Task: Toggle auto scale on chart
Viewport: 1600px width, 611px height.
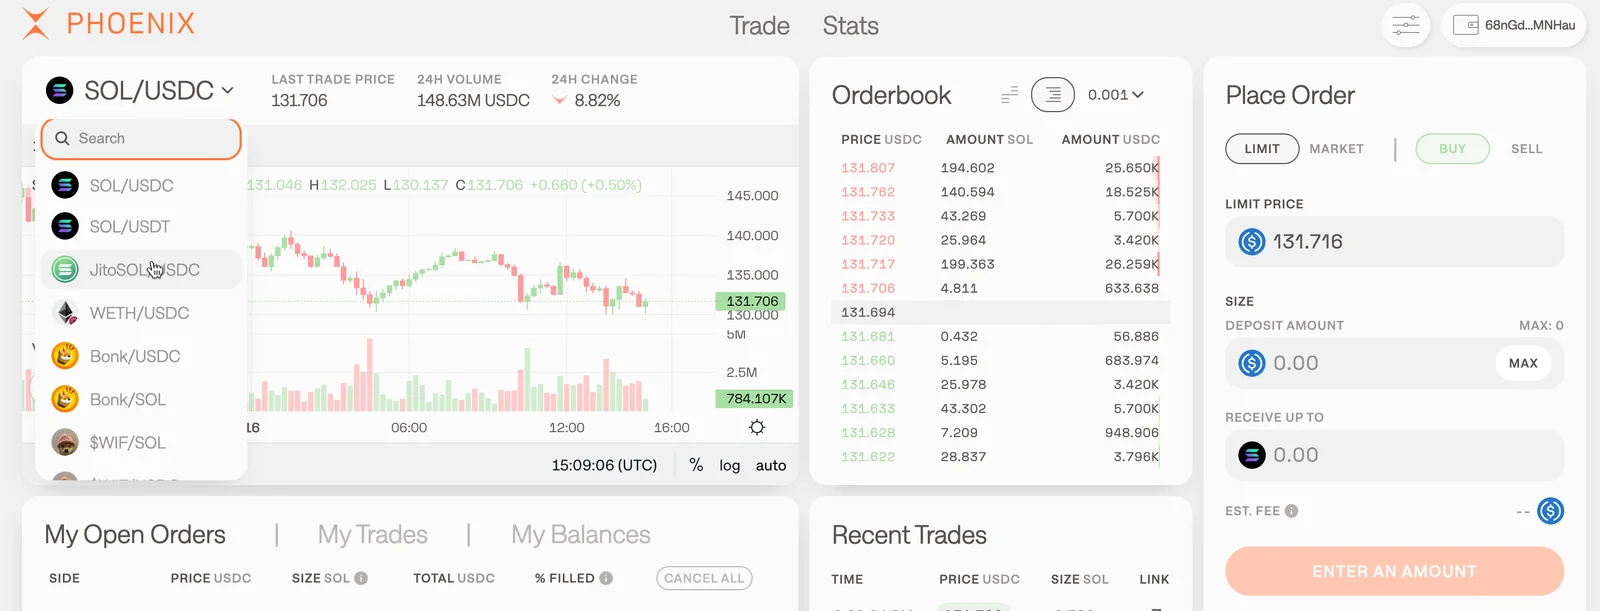Action: (771, 465)
